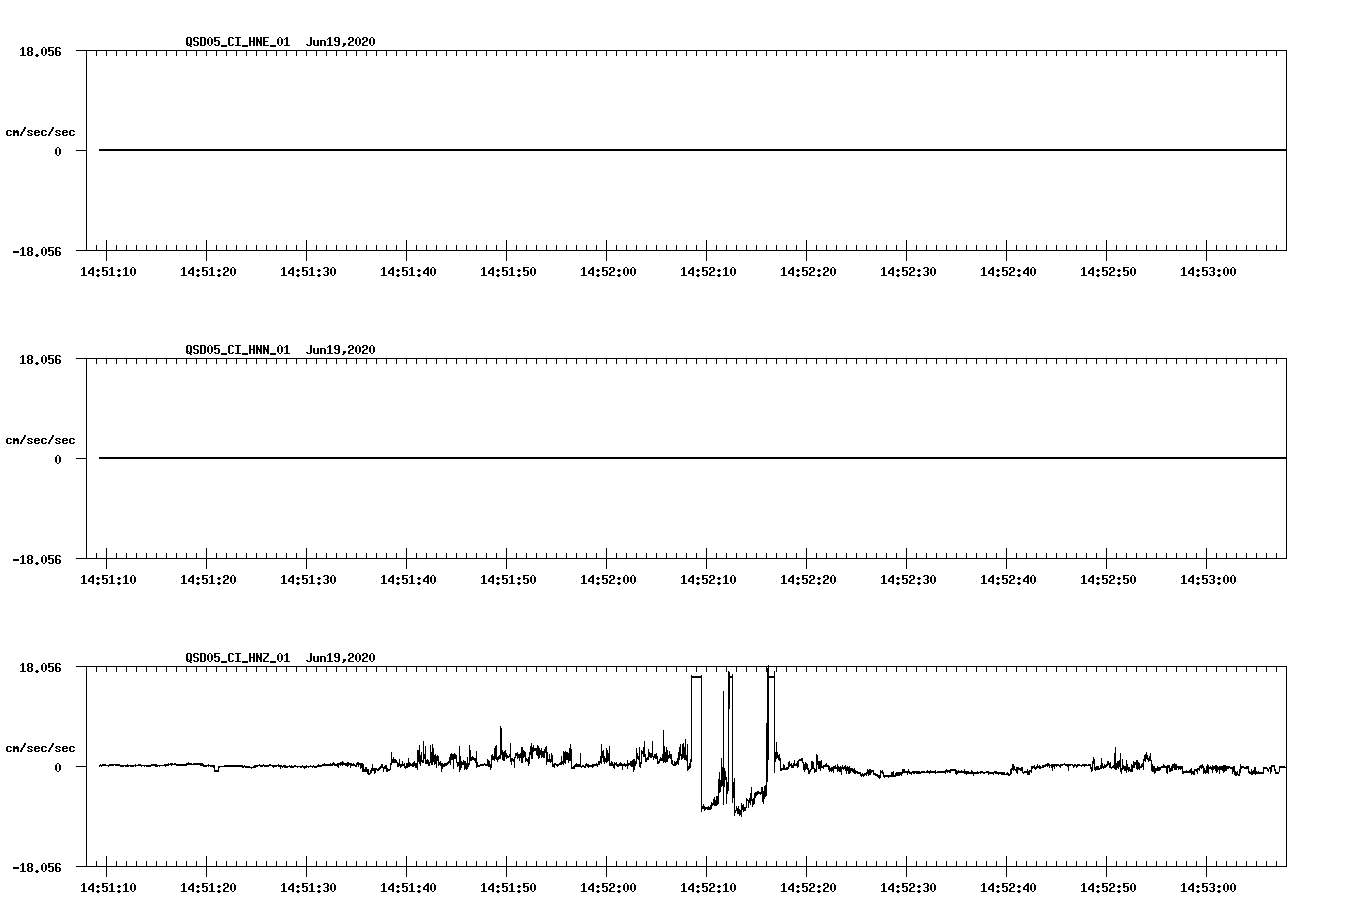Click the QSD05_CI_HNE_01 plot title
1358x924 pixels.
[280, 42]
